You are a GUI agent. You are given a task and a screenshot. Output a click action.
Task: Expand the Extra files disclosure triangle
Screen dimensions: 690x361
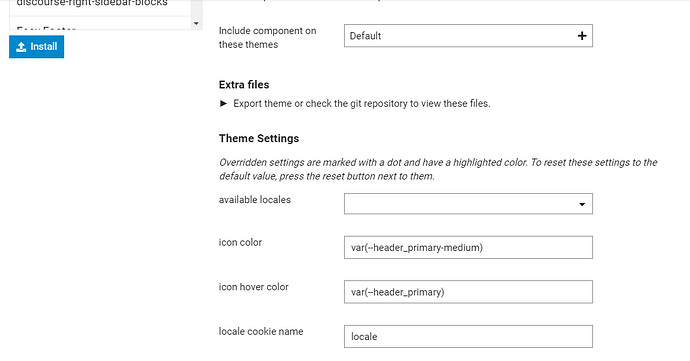click(x=224, y=103)
